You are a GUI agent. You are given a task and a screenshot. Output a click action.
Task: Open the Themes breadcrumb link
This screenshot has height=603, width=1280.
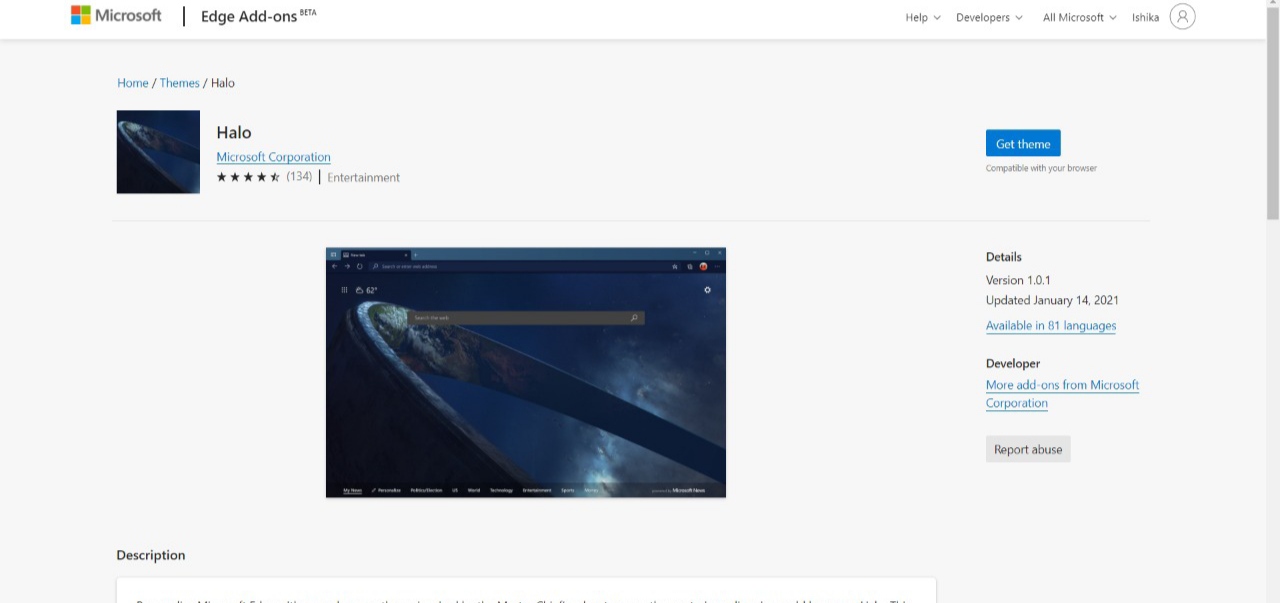[x=180, y=83]
